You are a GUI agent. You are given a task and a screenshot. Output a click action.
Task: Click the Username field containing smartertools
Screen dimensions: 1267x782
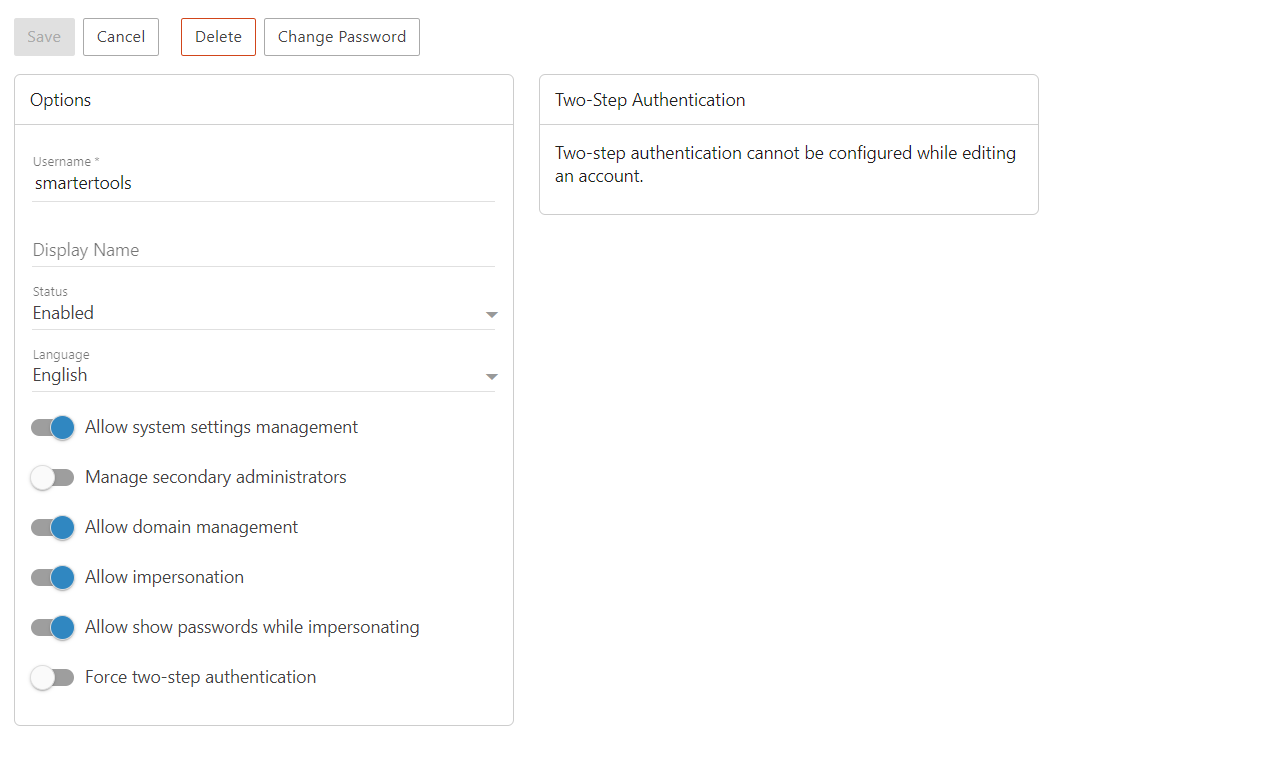tap(263, 184)
